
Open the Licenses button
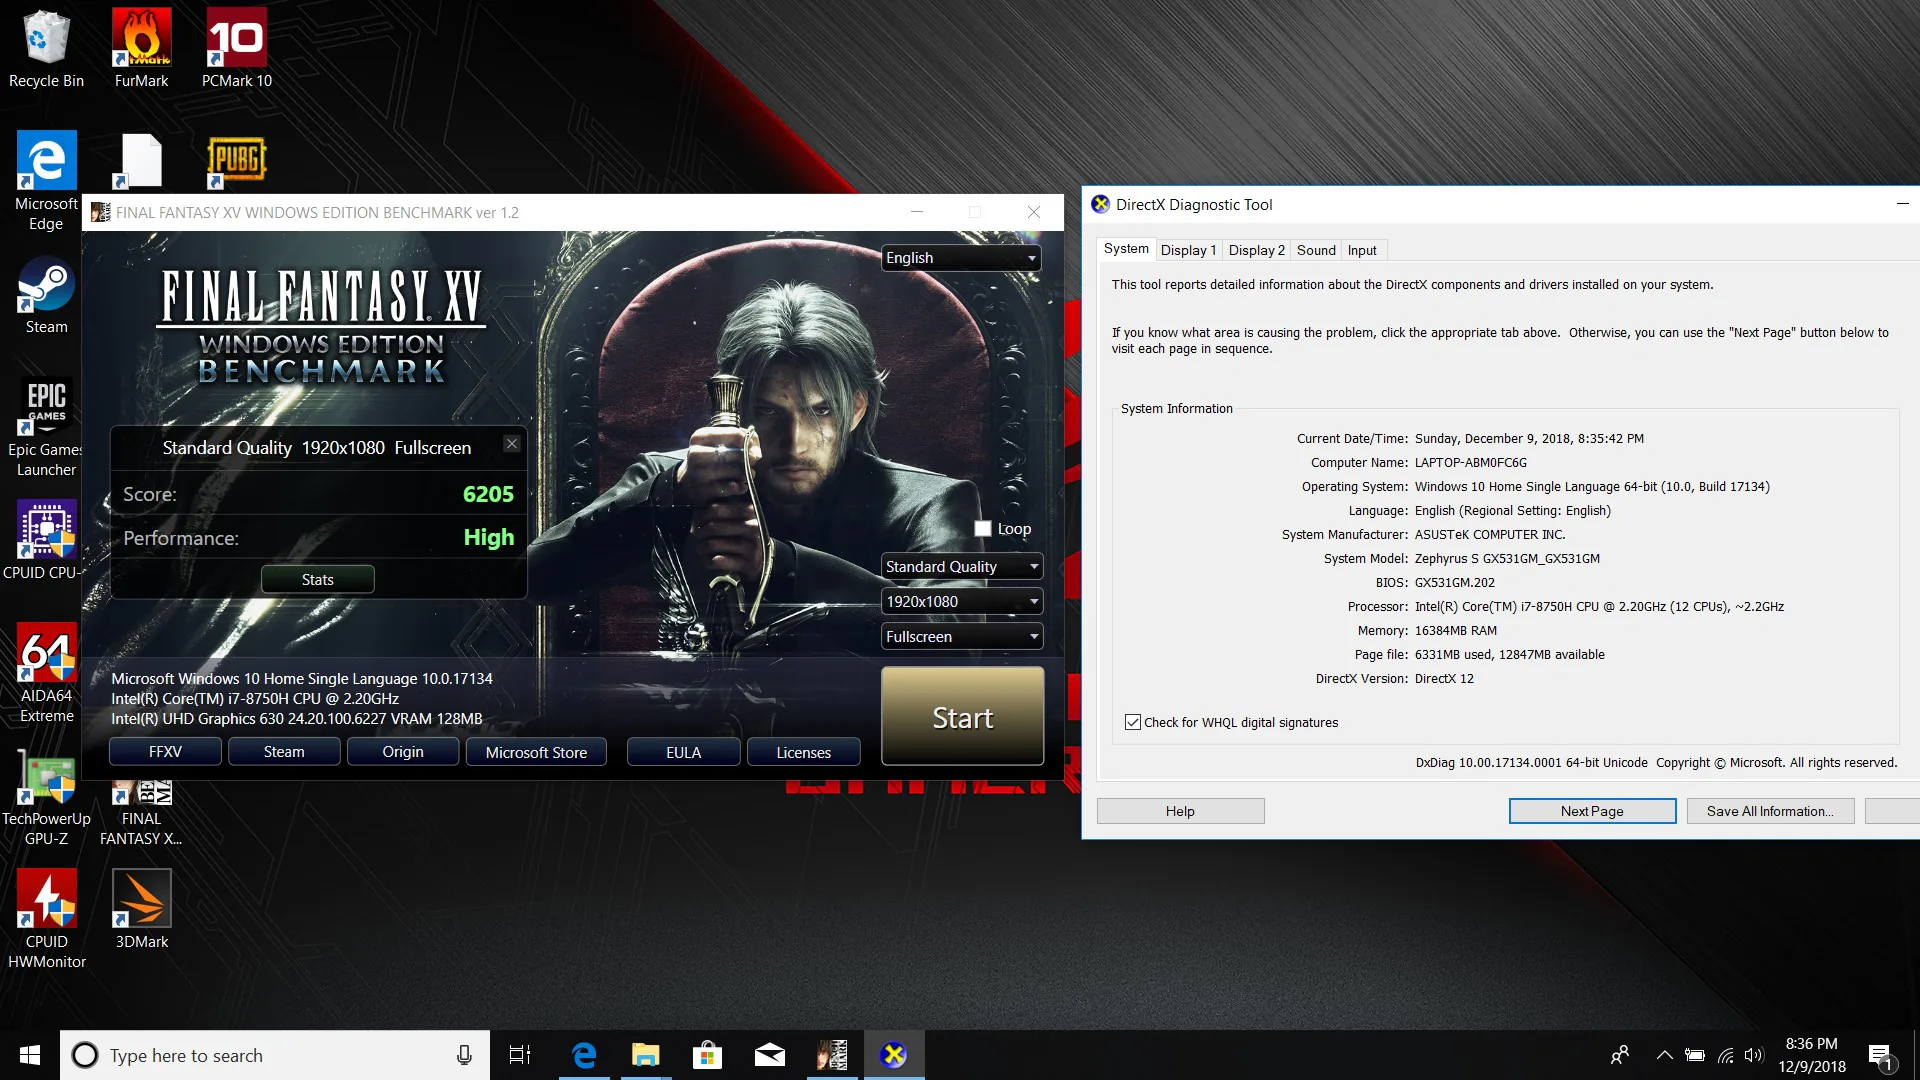[804, 752]
